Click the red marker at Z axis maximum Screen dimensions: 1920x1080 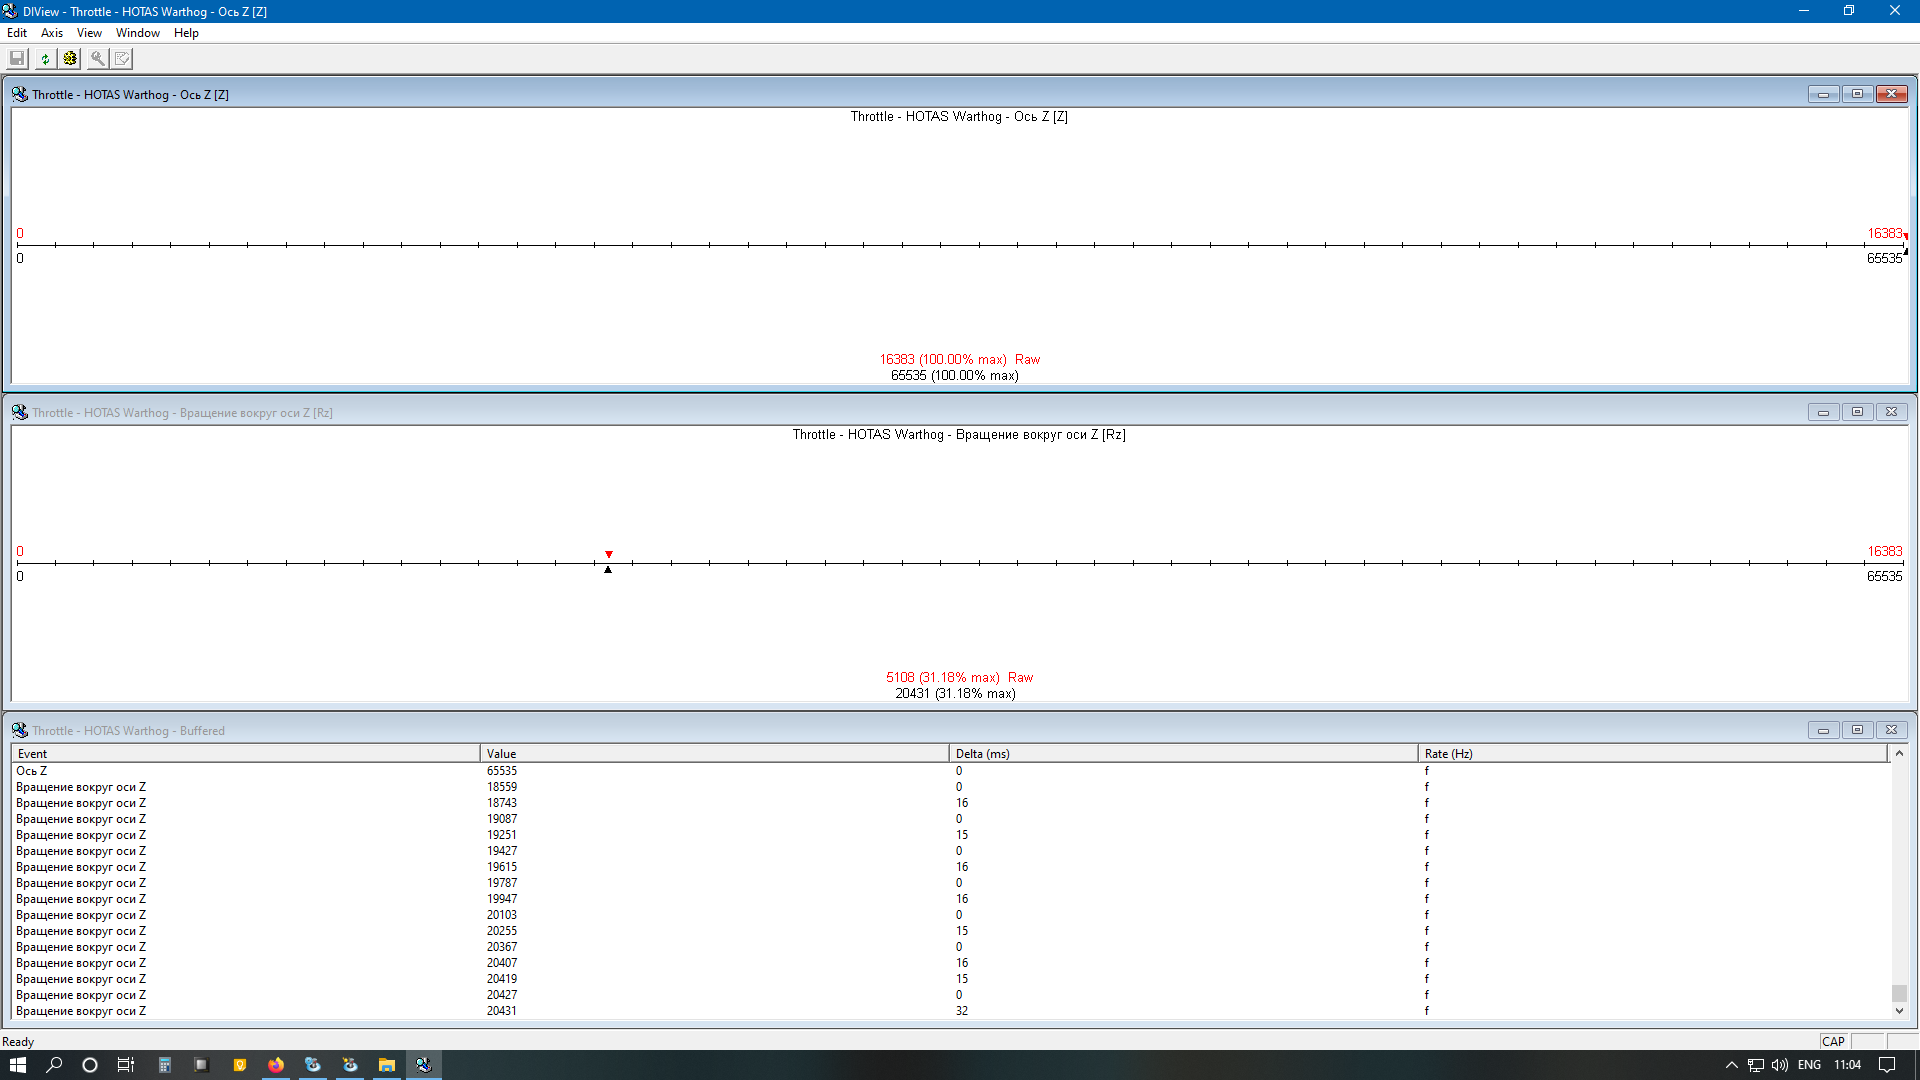point(1906,236)
